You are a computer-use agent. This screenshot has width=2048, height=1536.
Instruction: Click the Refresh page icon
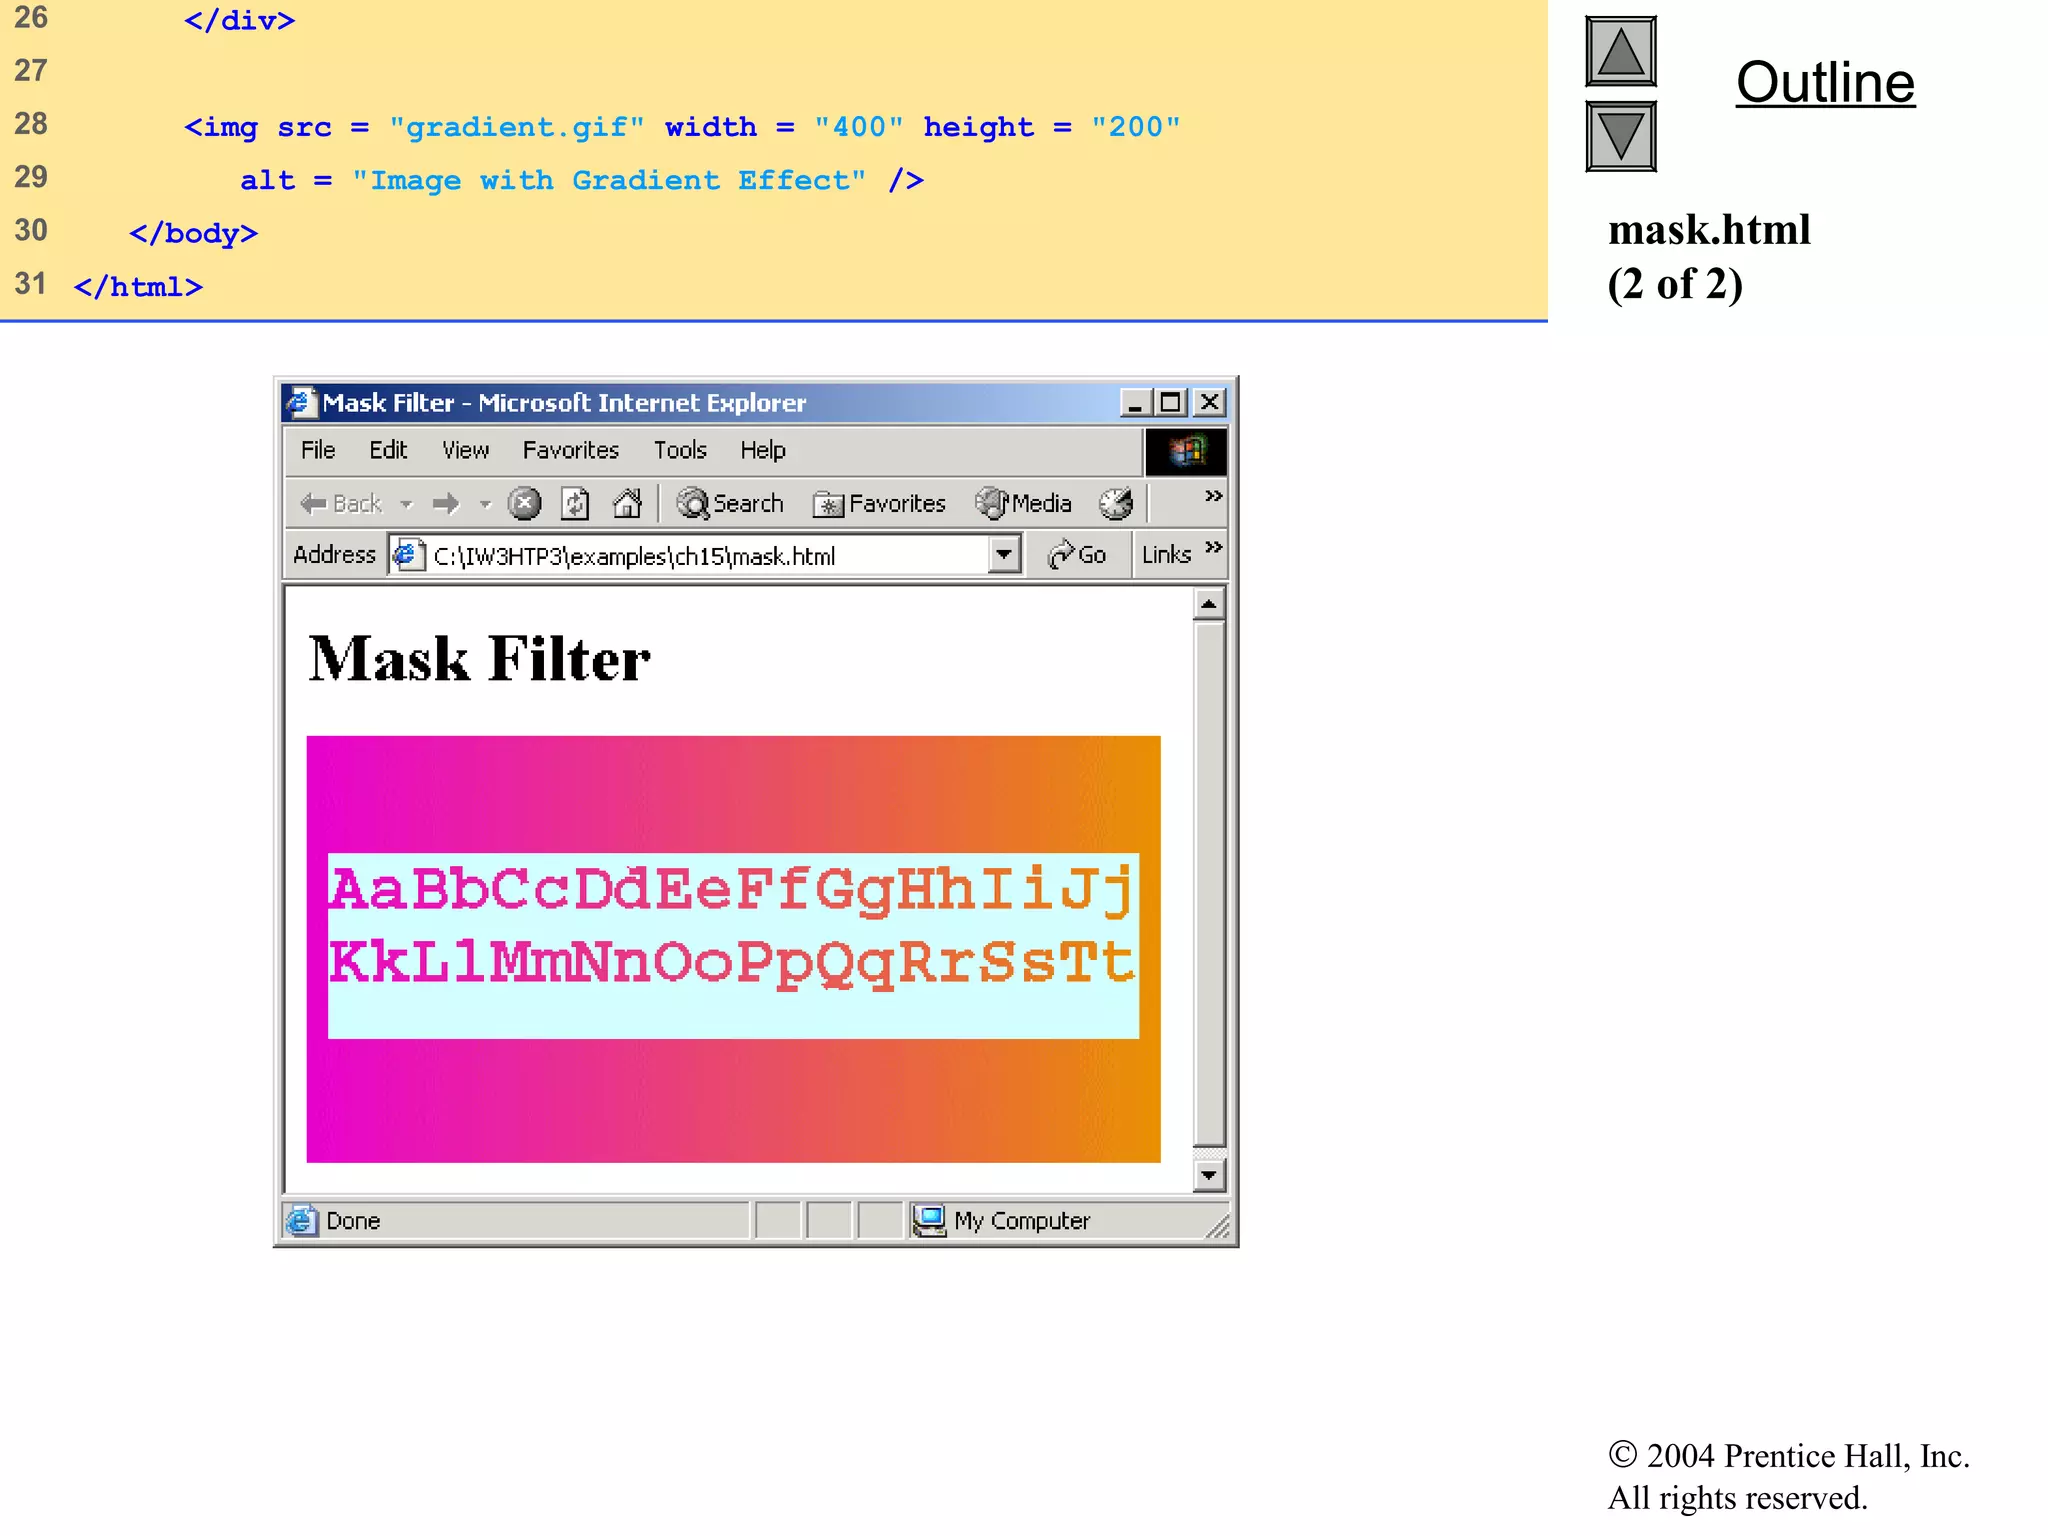(575, 503)
